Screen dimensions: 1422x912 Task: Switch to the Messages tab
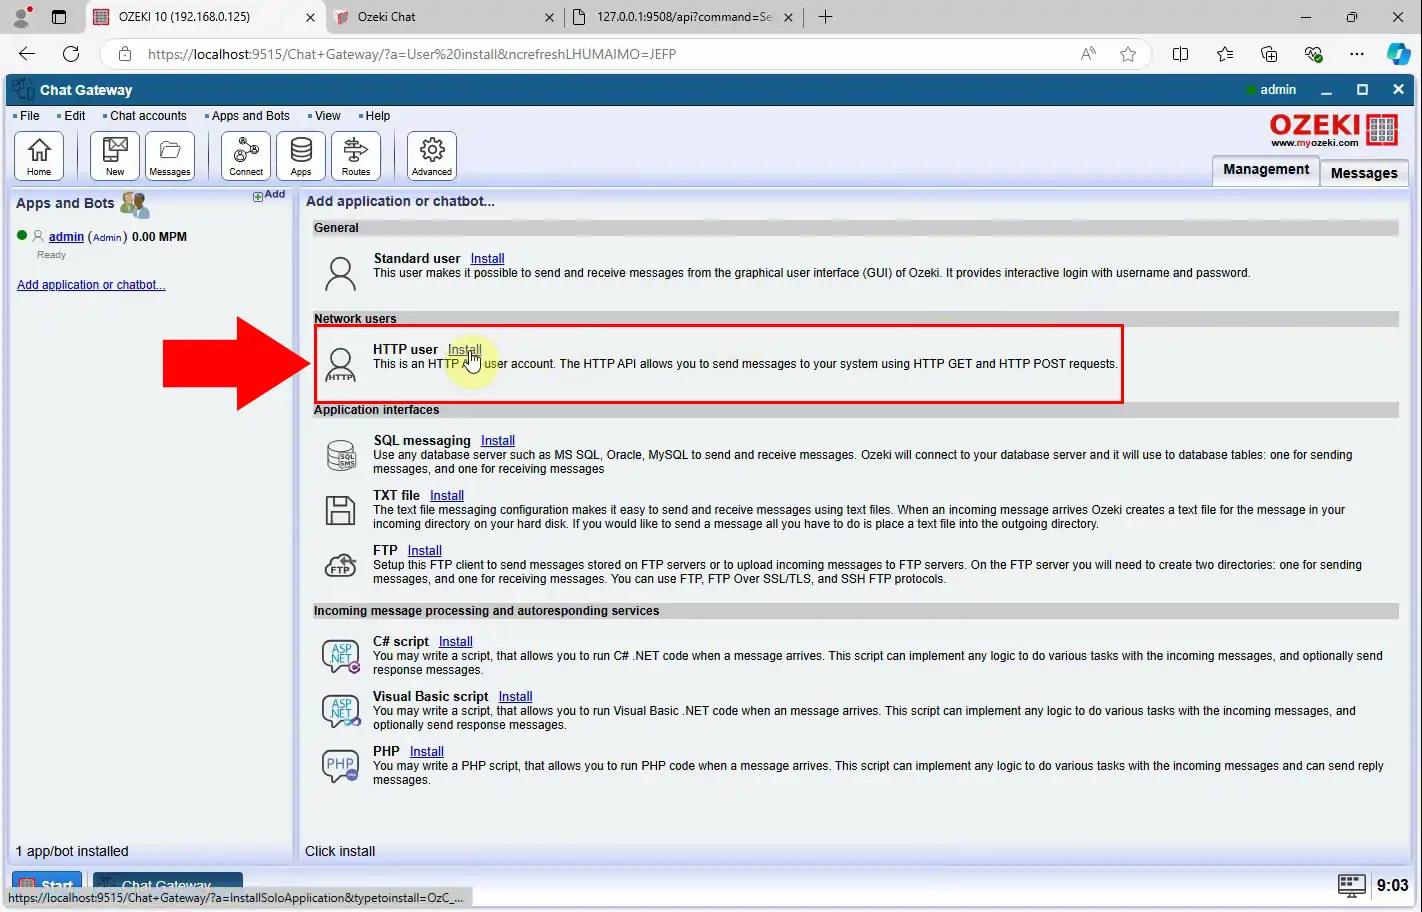pyautogui.click(x=1364, y=173)
